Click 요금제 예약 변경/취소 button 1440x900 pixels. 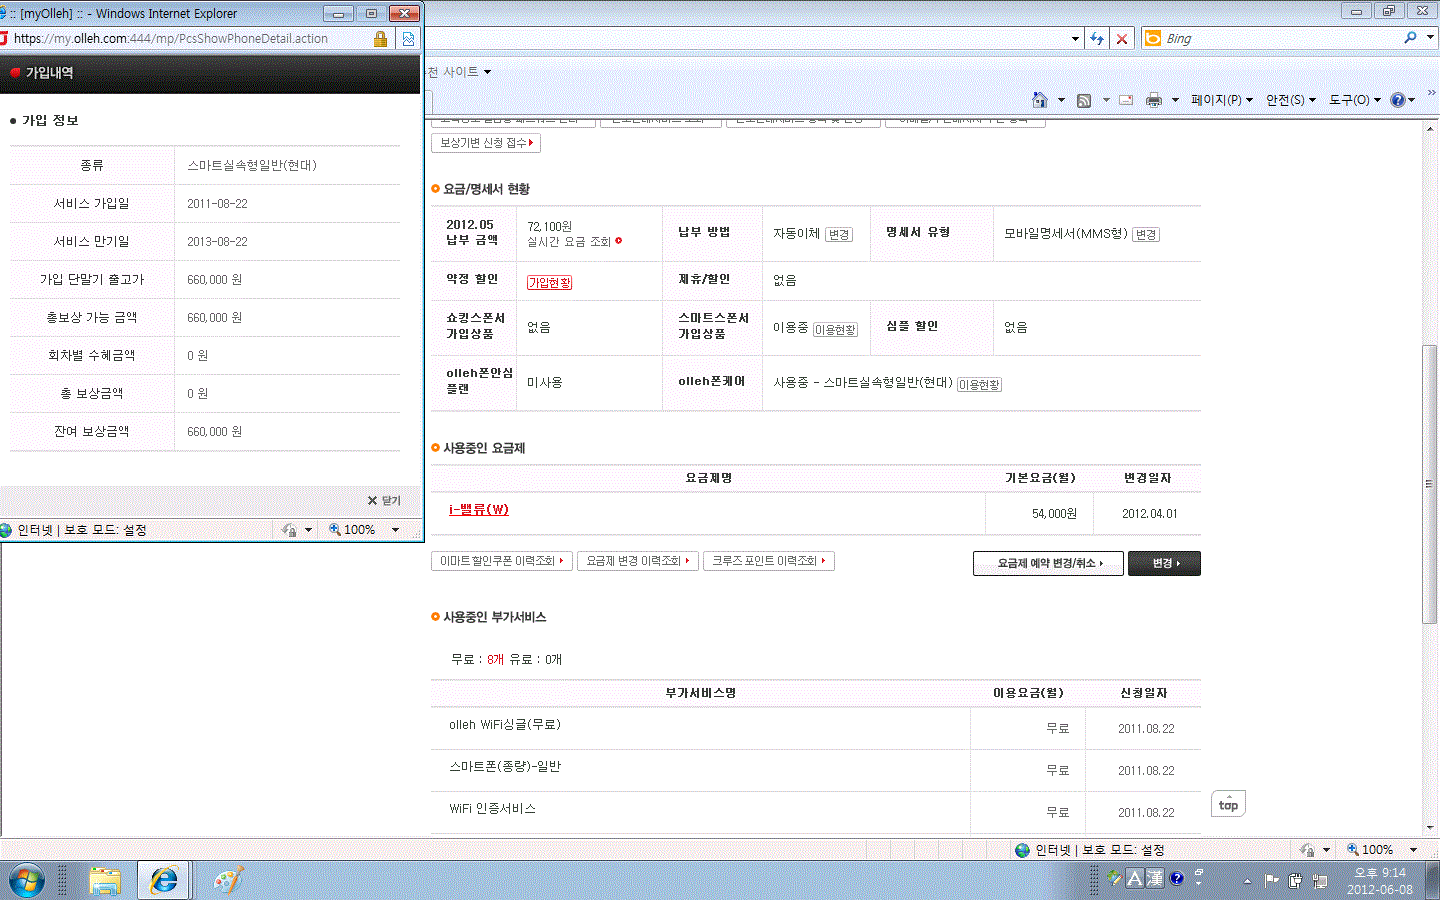tap(1049, 563)
